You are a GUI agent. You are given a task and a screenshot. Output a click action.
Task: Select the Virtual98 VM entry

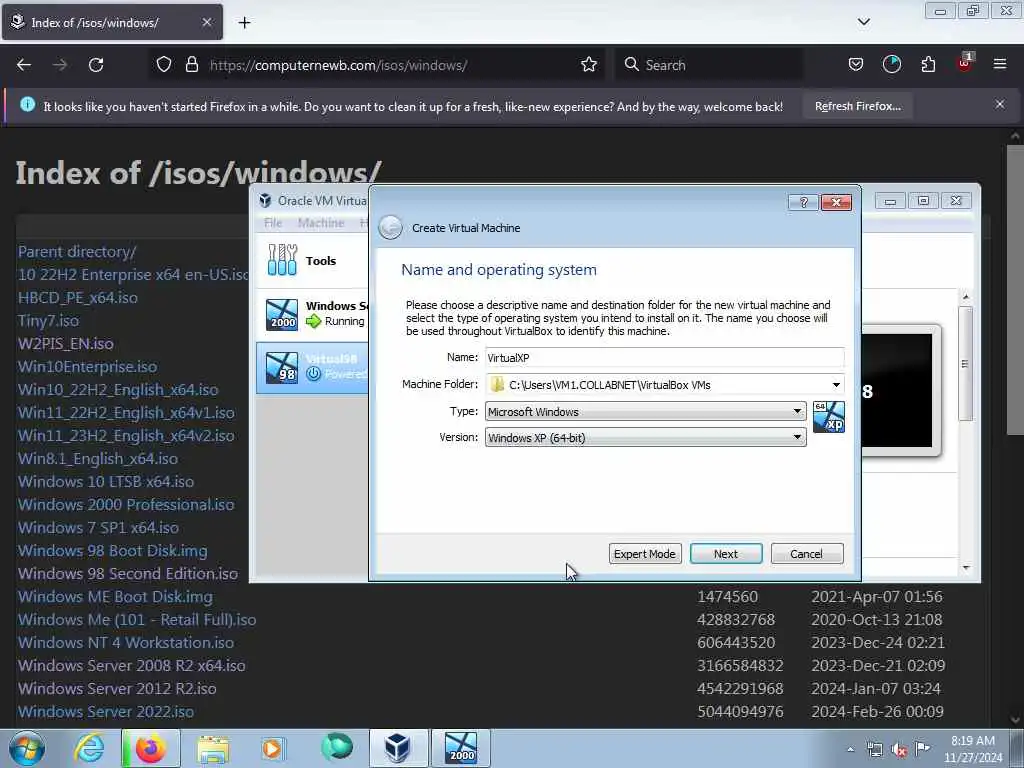tap(313, 367)
